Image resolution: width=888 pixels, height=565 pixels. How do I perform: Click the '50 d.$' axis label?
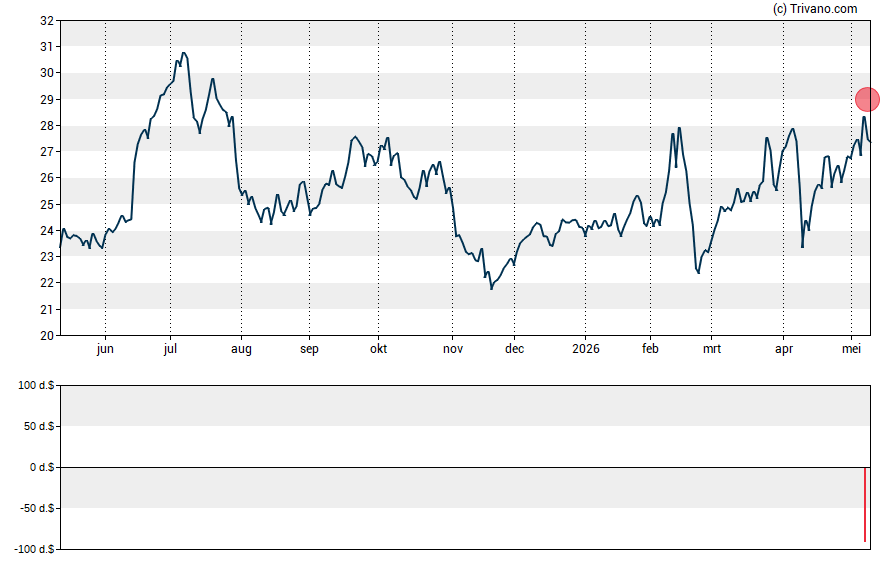[39, 426]
